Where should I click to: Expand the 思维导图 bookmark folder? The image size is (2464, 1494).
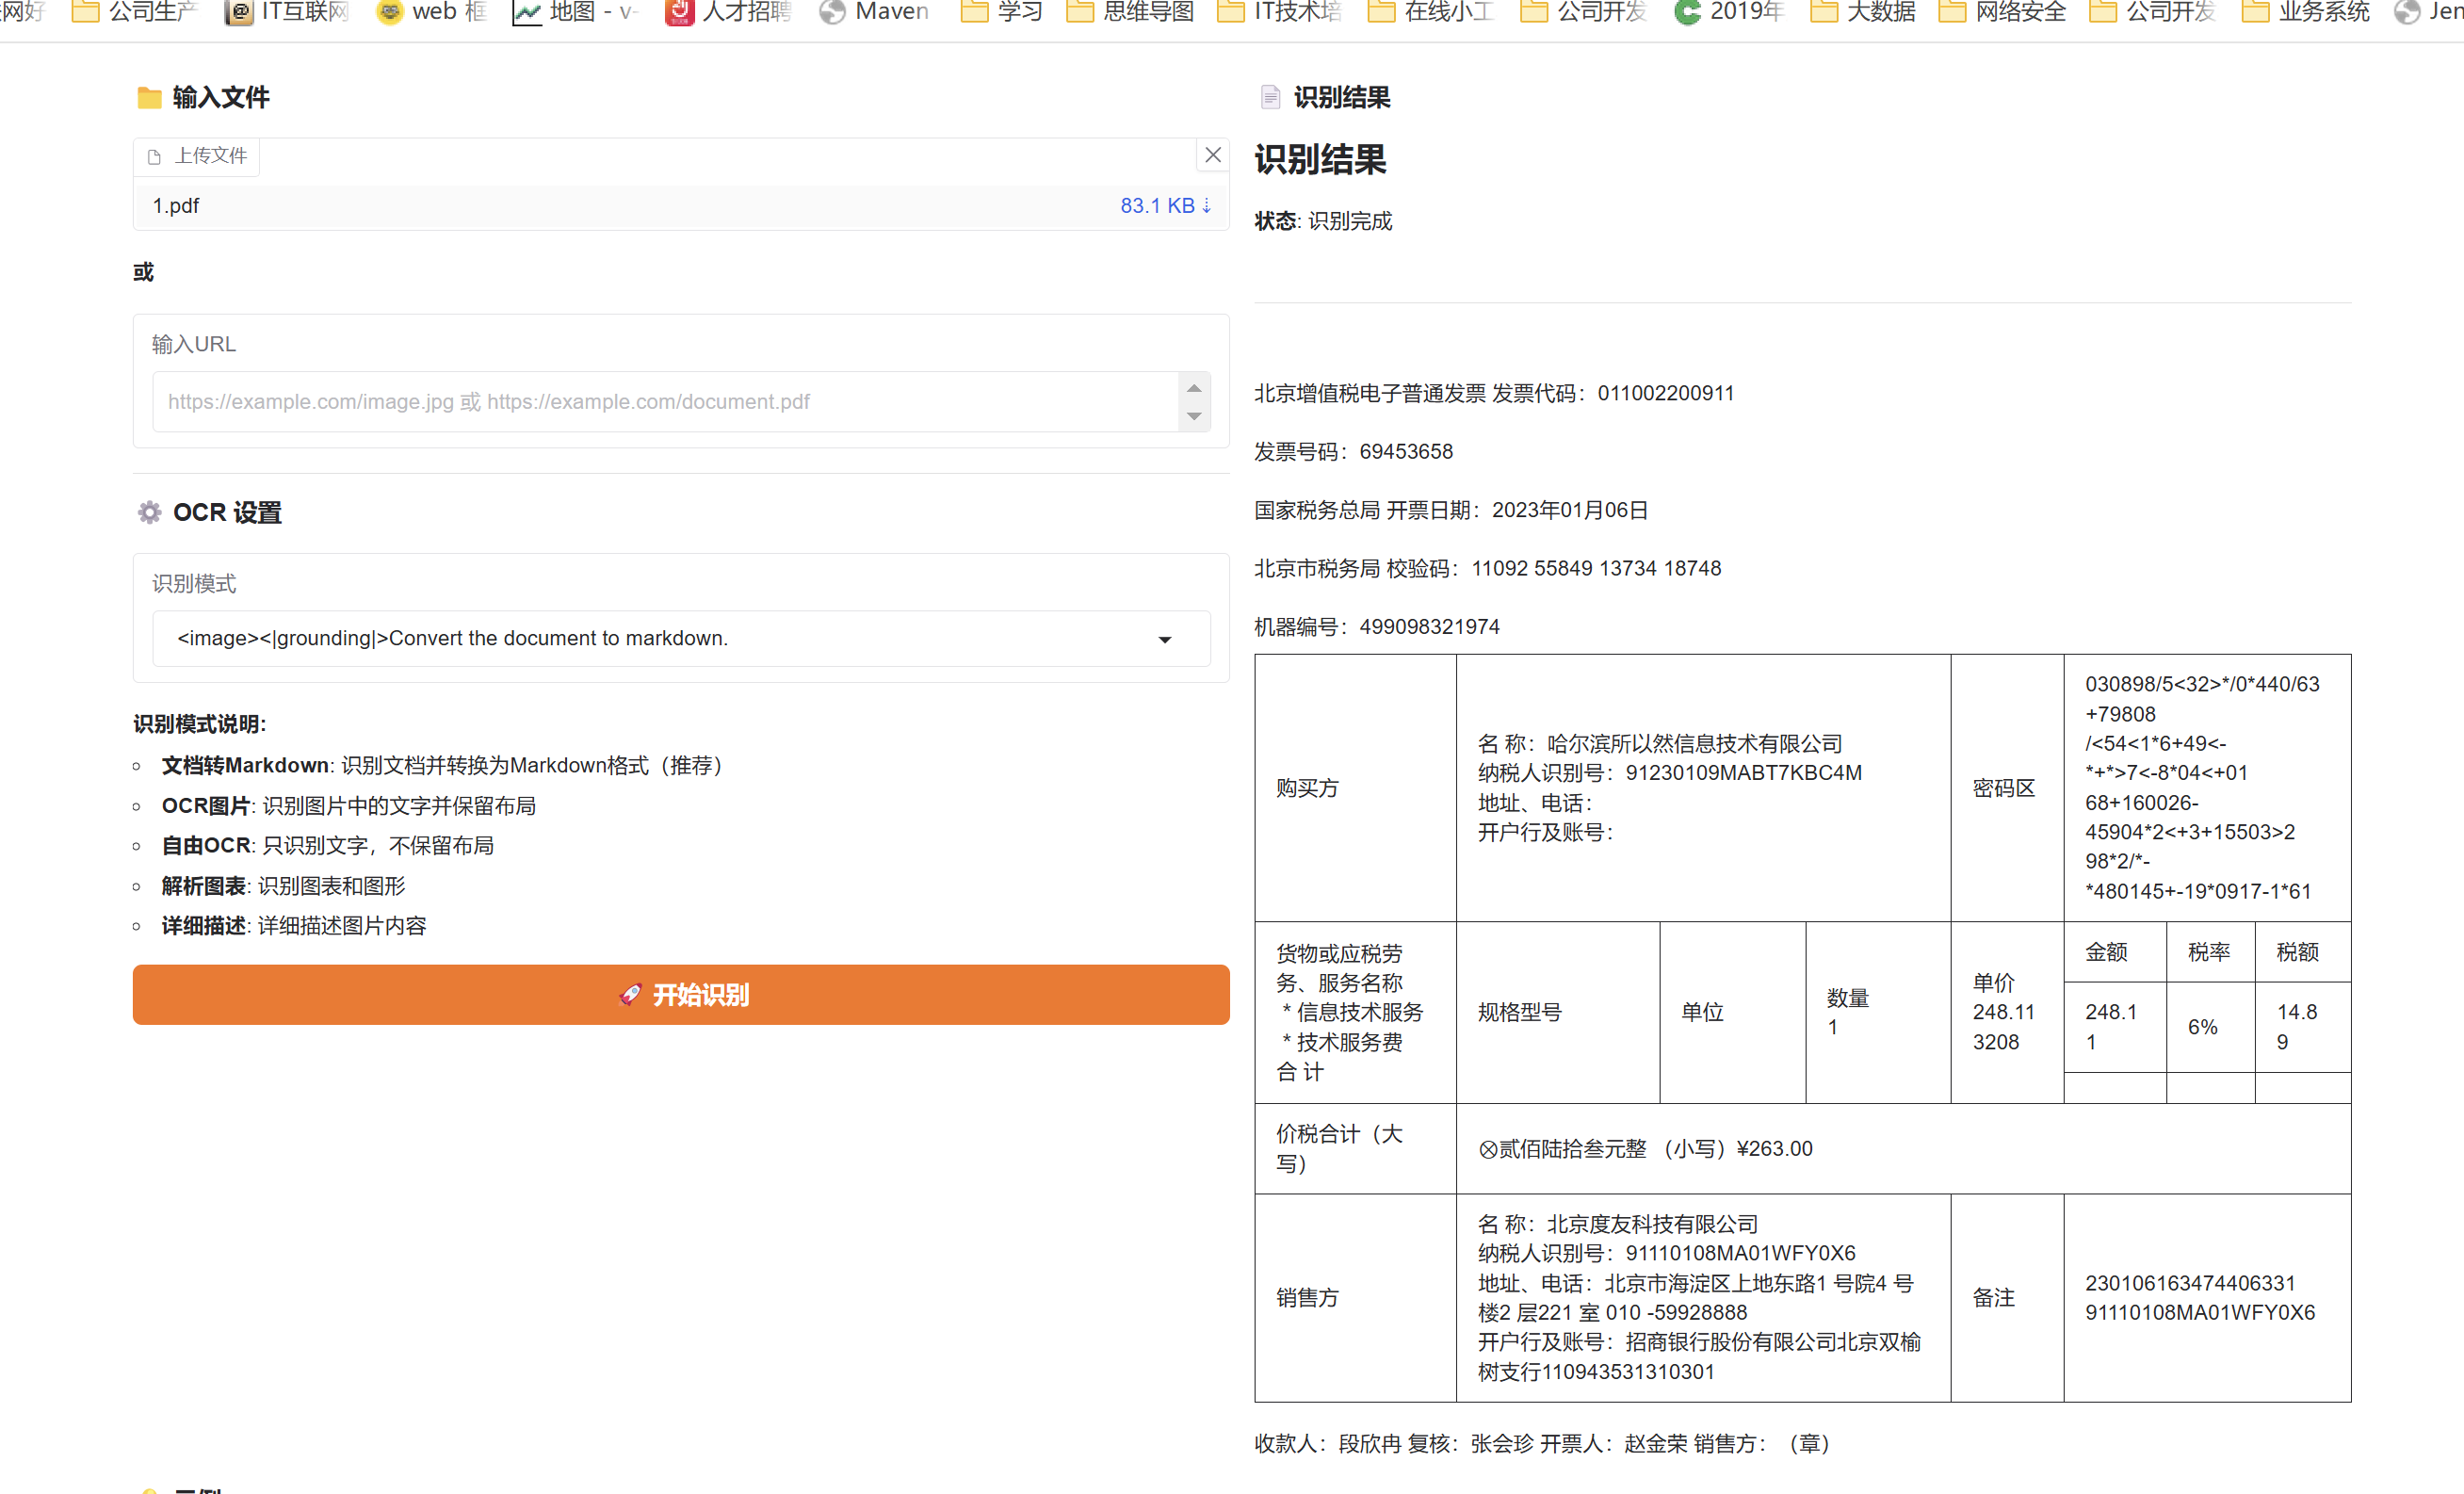tap(1079, 12)
